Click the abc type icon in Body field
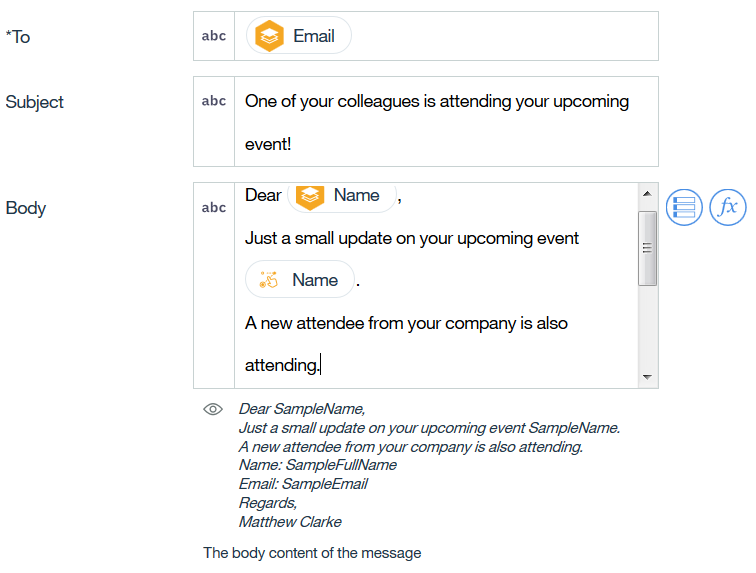This screenshot has height=573, width=756. [214, 208]
